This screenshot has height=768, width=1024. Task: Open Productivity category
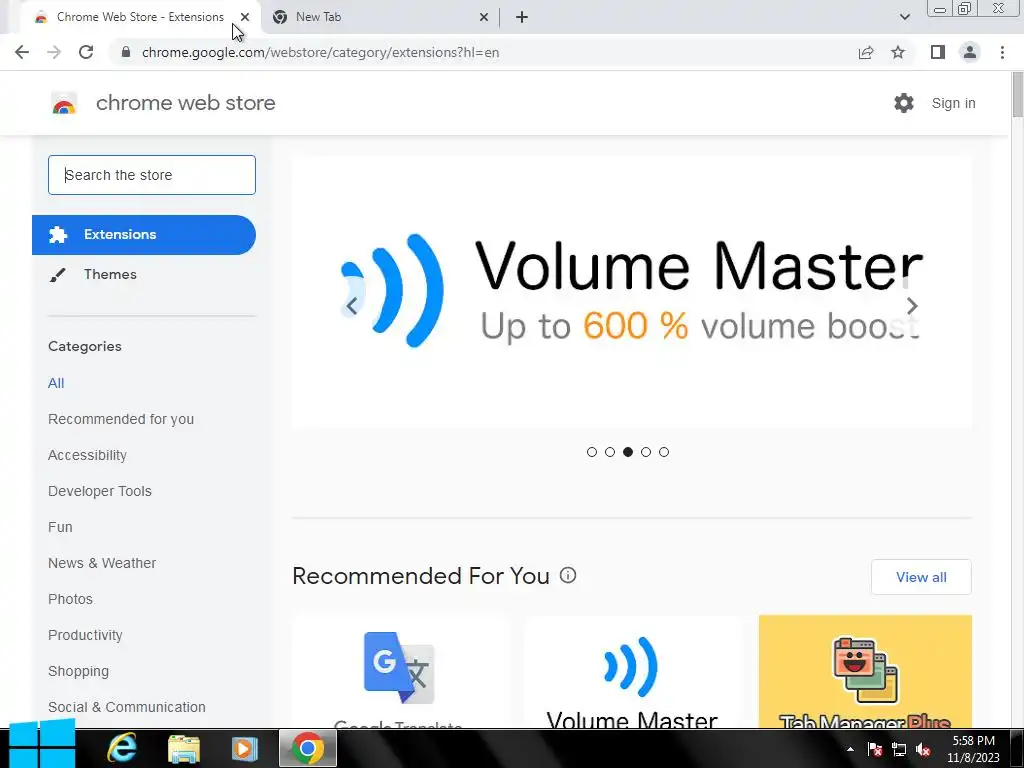coord(85,635)
